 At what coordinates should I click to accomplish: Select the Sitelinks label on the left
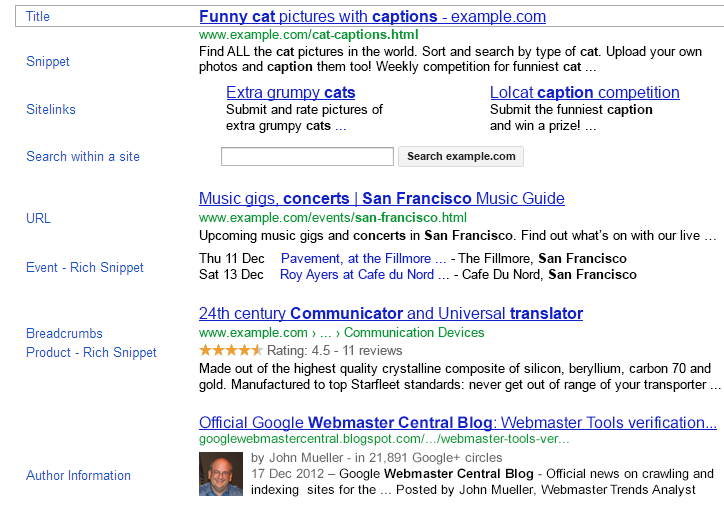51,110
